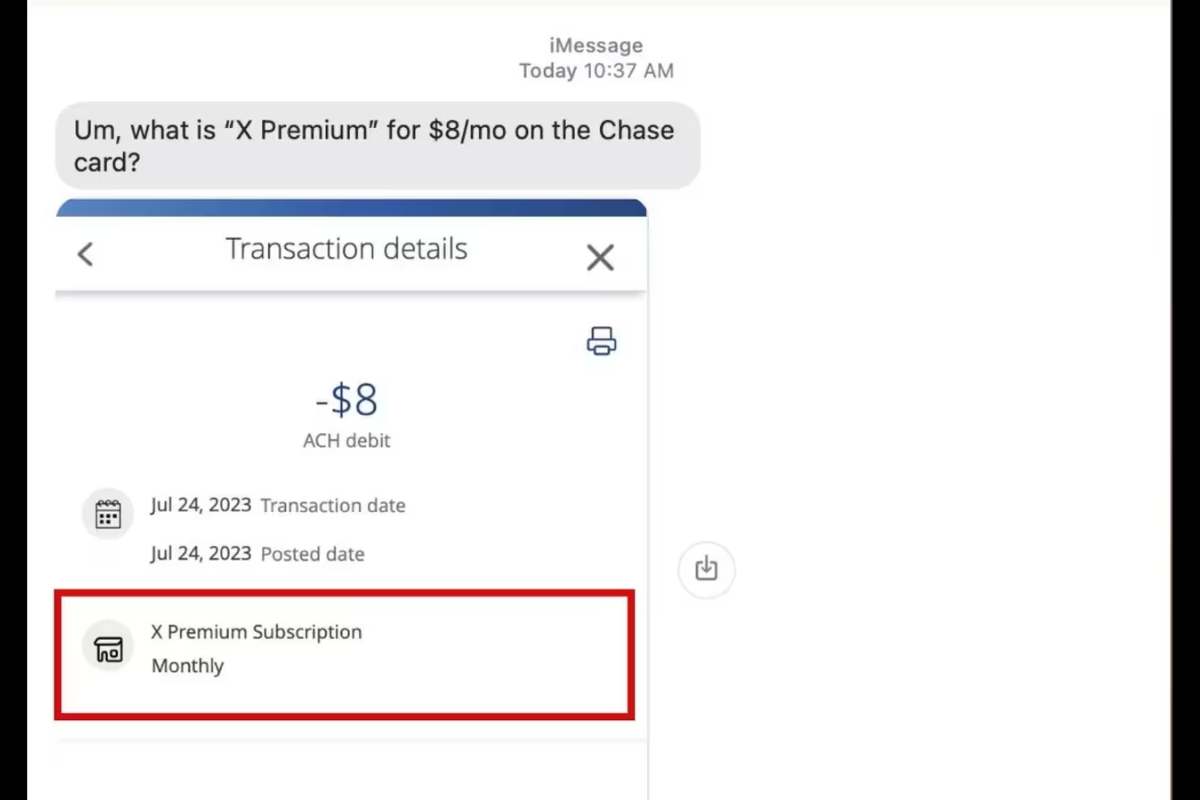Click the "Transaction details" heading

tap(346, 249)
